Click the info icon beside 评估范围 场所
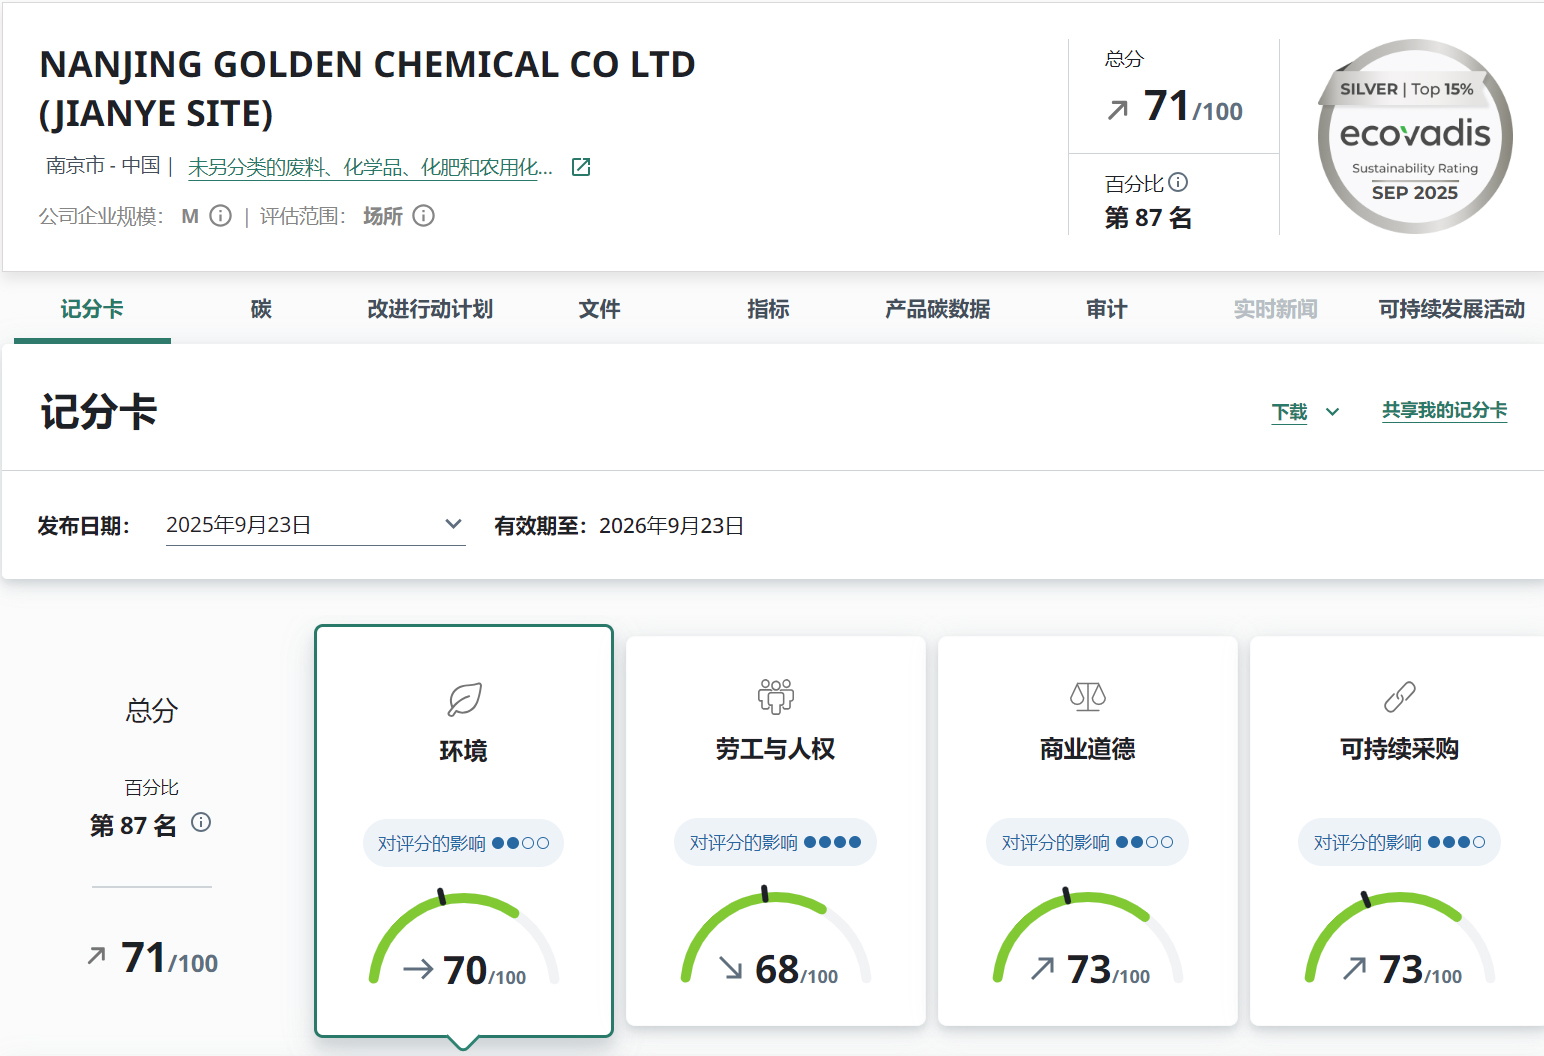 (424, 216)
